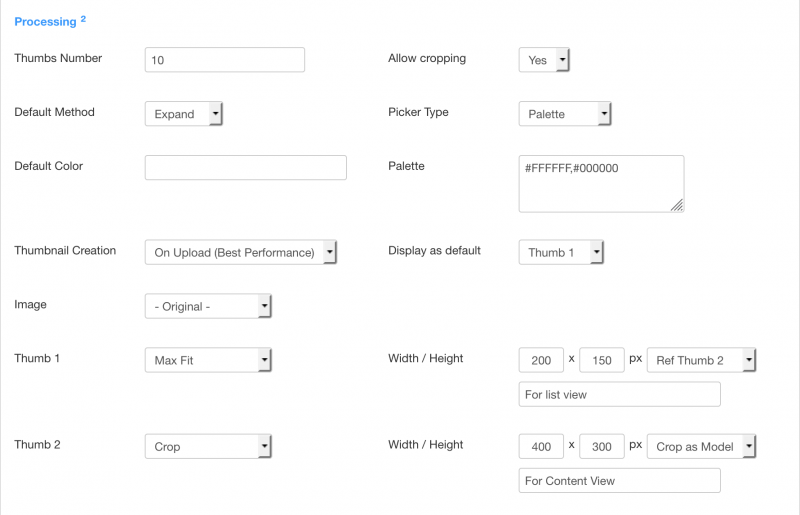The image size is (800, 515).
Task: Click the Processing section heading link
Action: coord(45,21)
